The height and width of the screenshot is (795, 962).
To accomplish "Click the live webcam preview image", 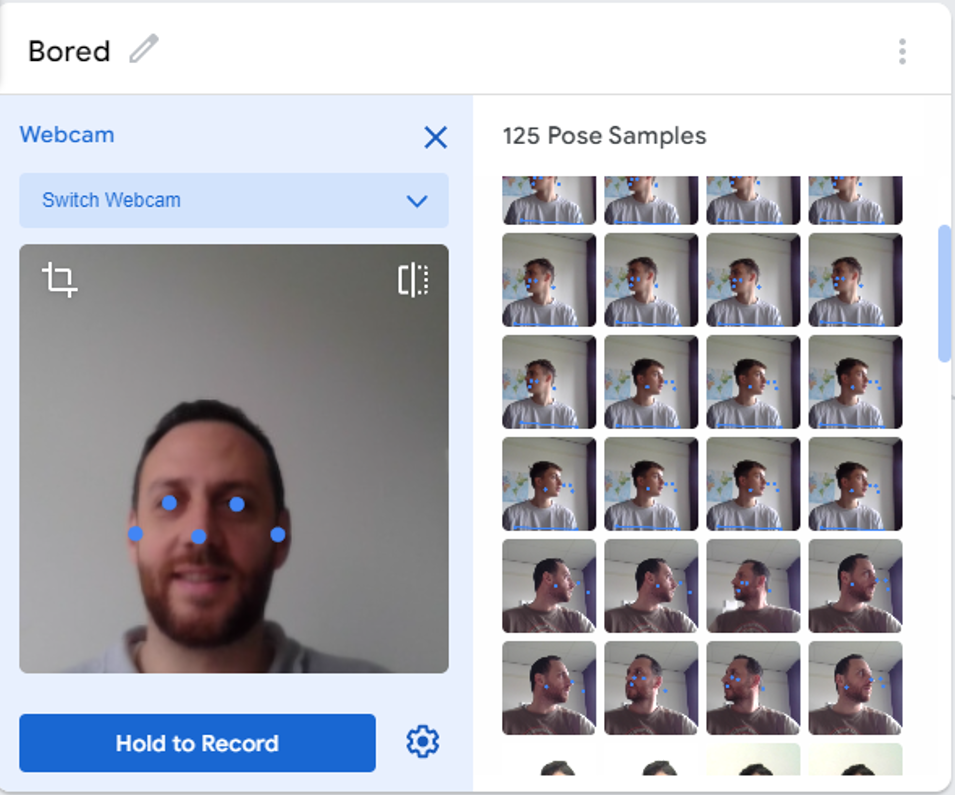I will point(234,459).
